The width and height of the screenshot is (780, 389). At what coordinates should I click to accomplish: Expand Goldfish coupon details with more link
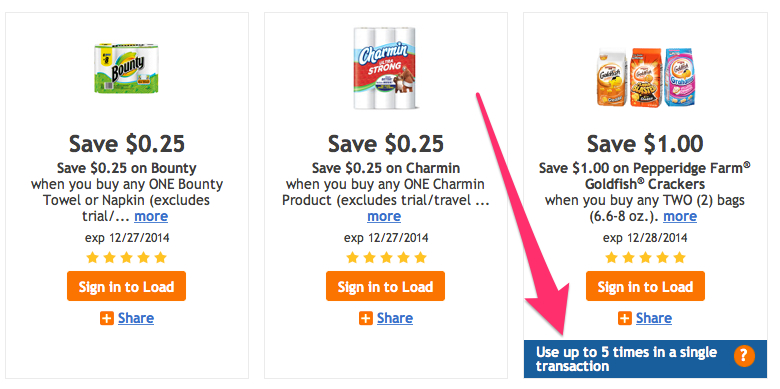click(x=680, y=216)
